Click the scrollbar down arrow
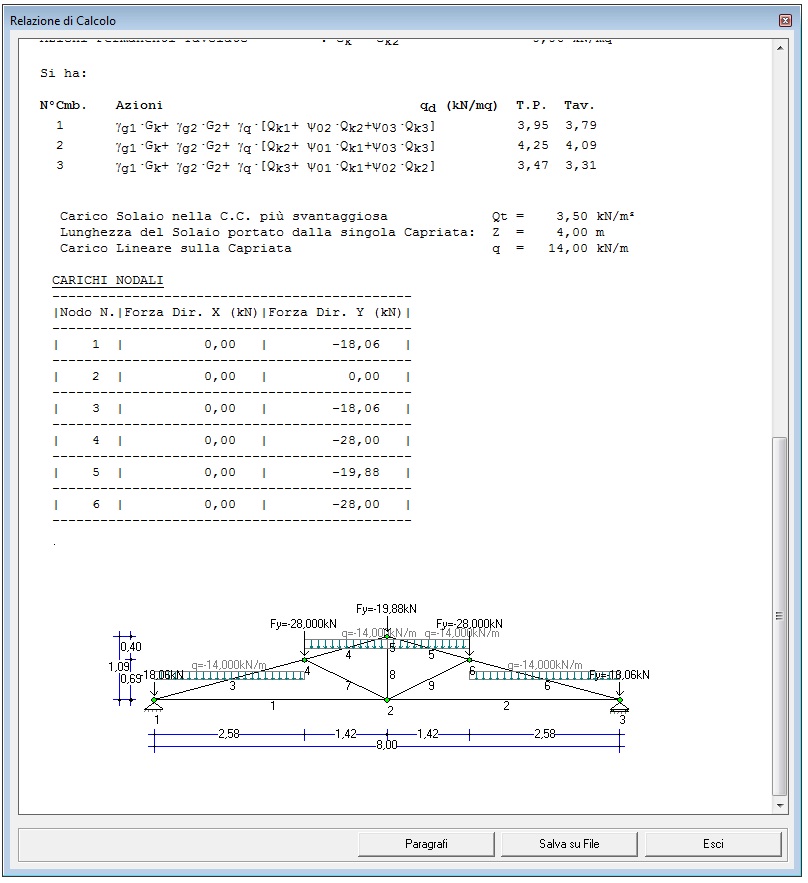Screen dimensions: 808x883 click(780, 805)
